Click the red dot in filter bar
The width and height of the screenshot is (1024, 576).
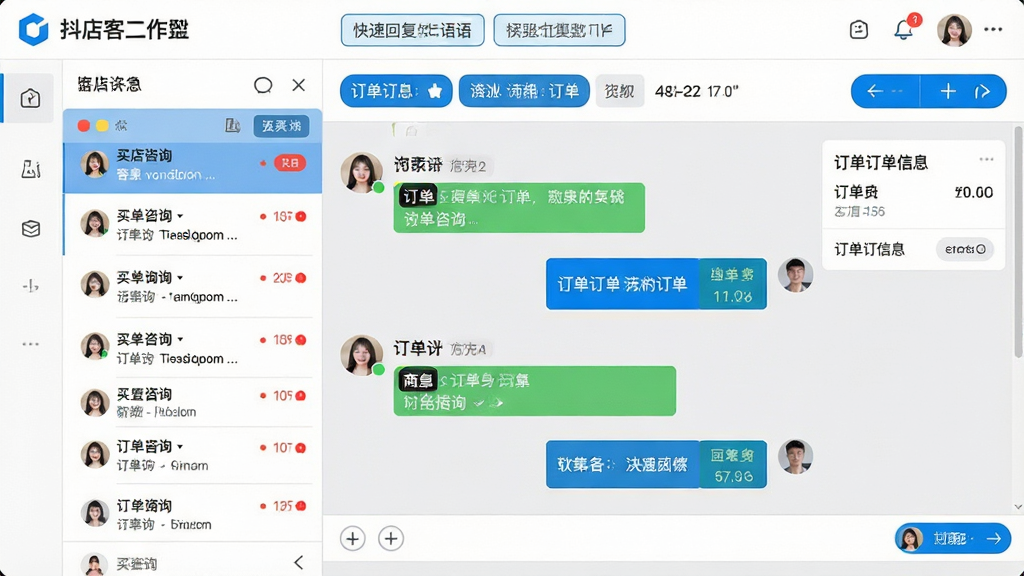coord(84,125)
